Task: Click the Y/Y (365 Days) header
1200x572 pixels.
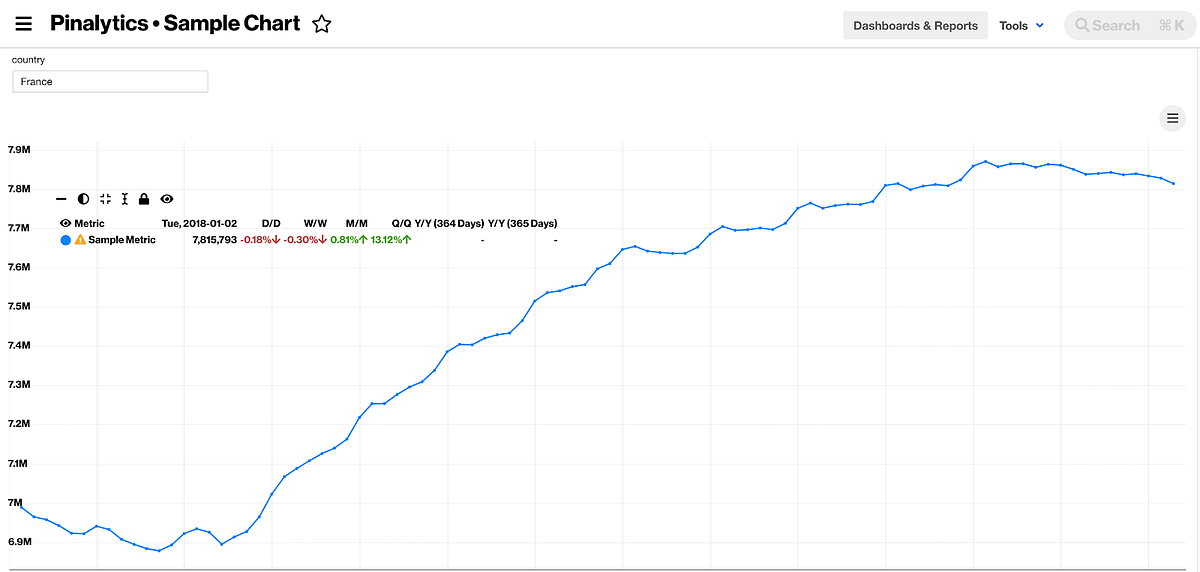Action: 522,223
